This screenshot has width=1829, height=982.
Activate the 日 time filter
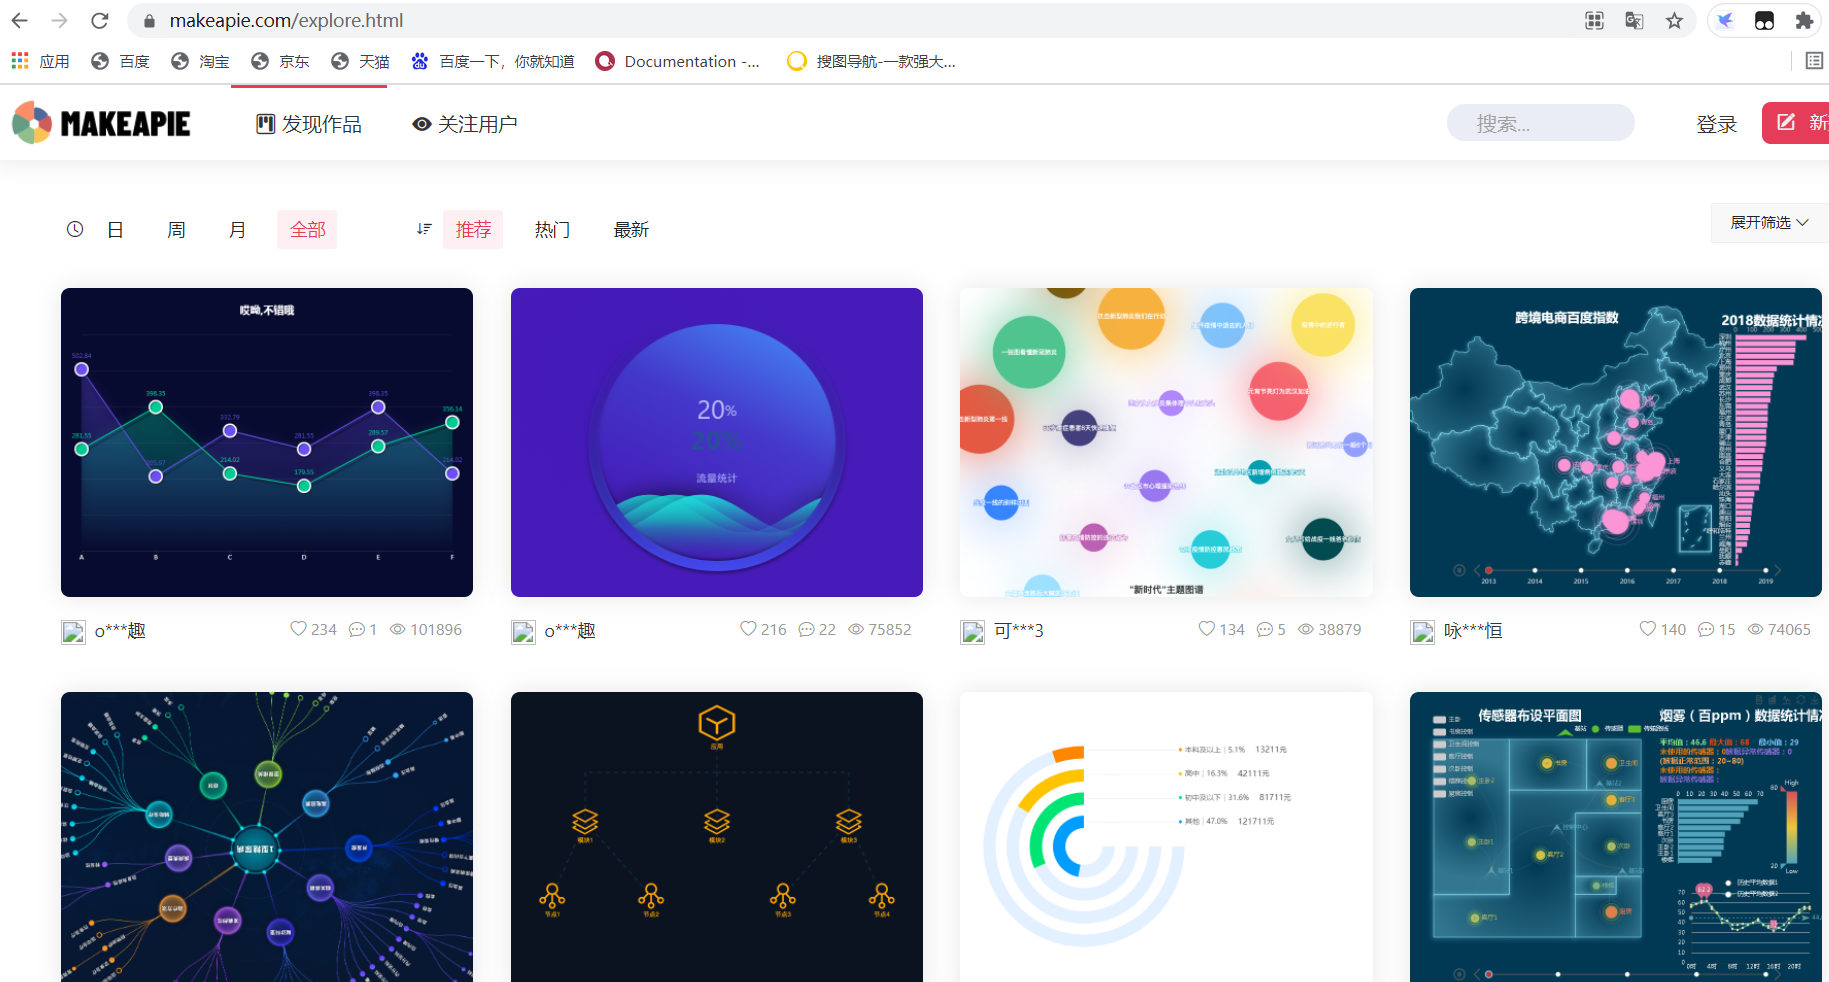pyautogui.click(x=115, y=229)
